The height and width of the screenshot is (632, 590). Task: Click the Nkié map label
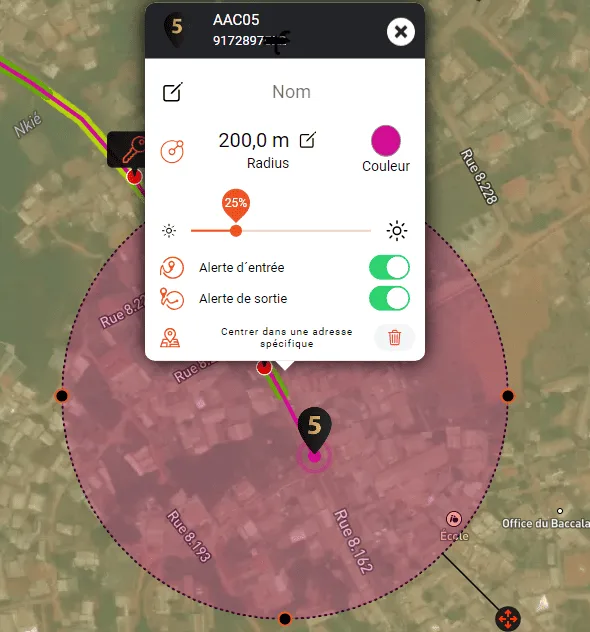(x=27, y=125)
